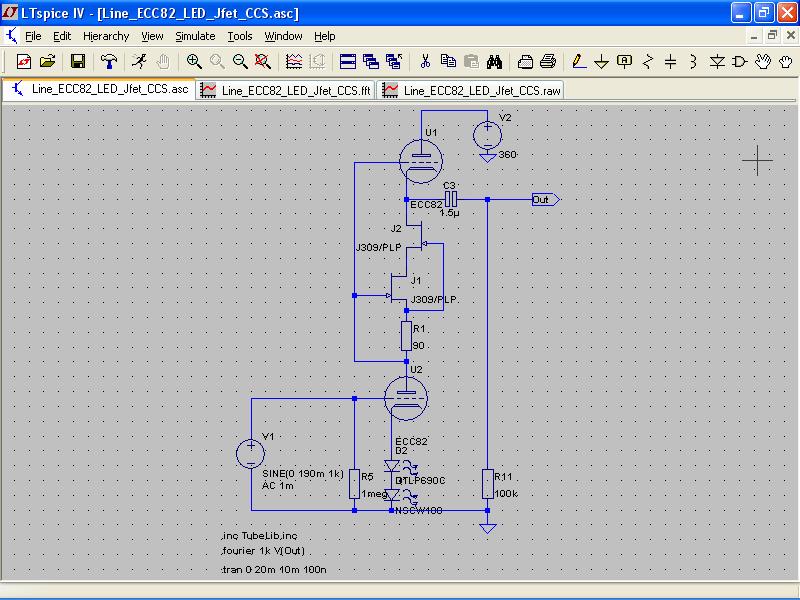This screenshot has width=800, height=600.
Task: Select resistor R1 in the schematic
Action: 406,336
